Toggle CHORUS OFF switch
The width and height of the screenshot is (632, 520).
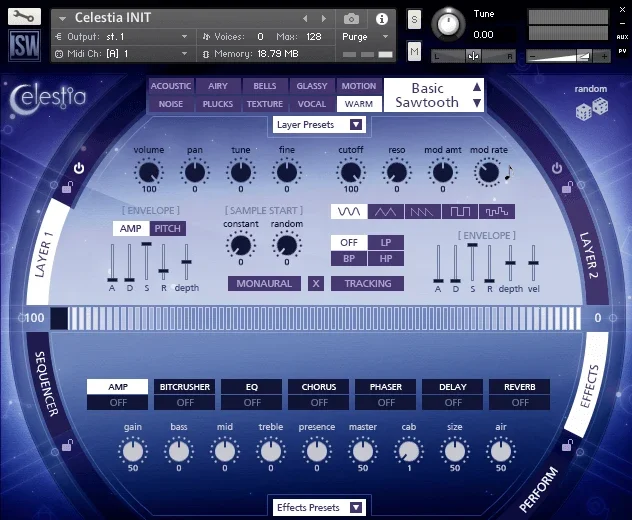coord(318,402)
